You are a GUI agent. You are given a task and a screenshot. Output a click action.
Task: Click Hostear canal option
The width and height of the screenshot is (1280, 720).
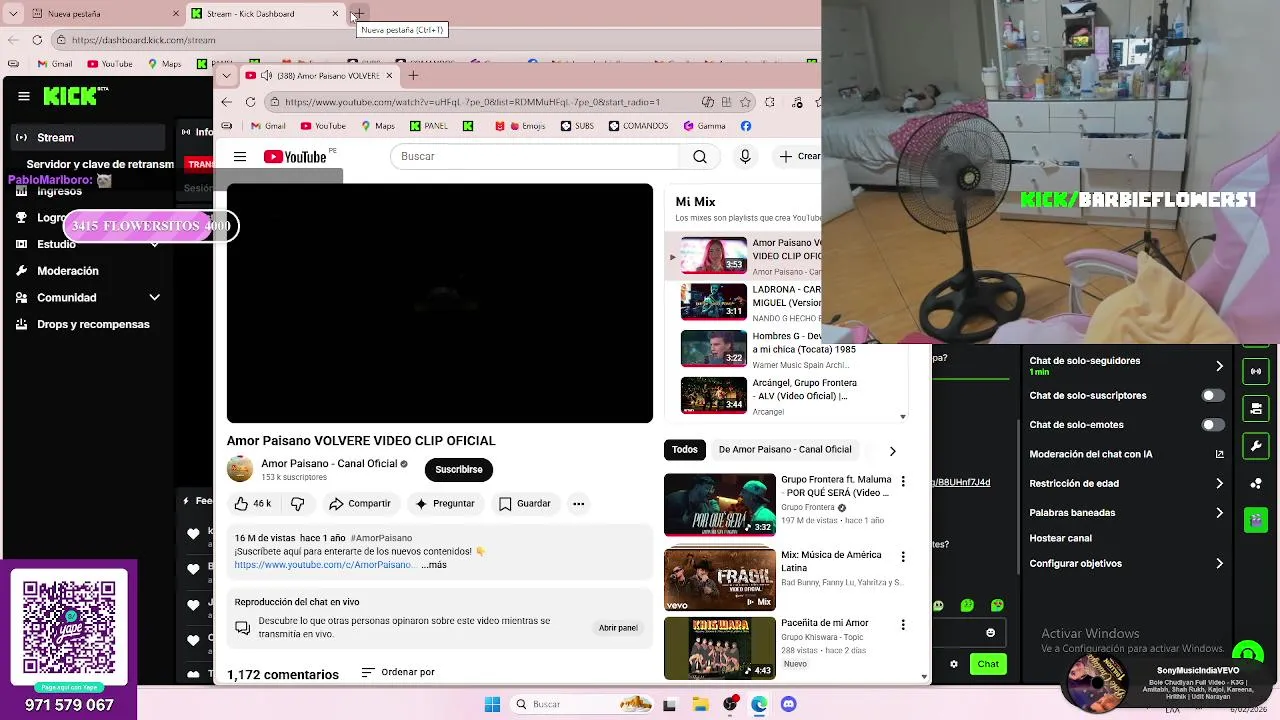[x=1061, y=538]
